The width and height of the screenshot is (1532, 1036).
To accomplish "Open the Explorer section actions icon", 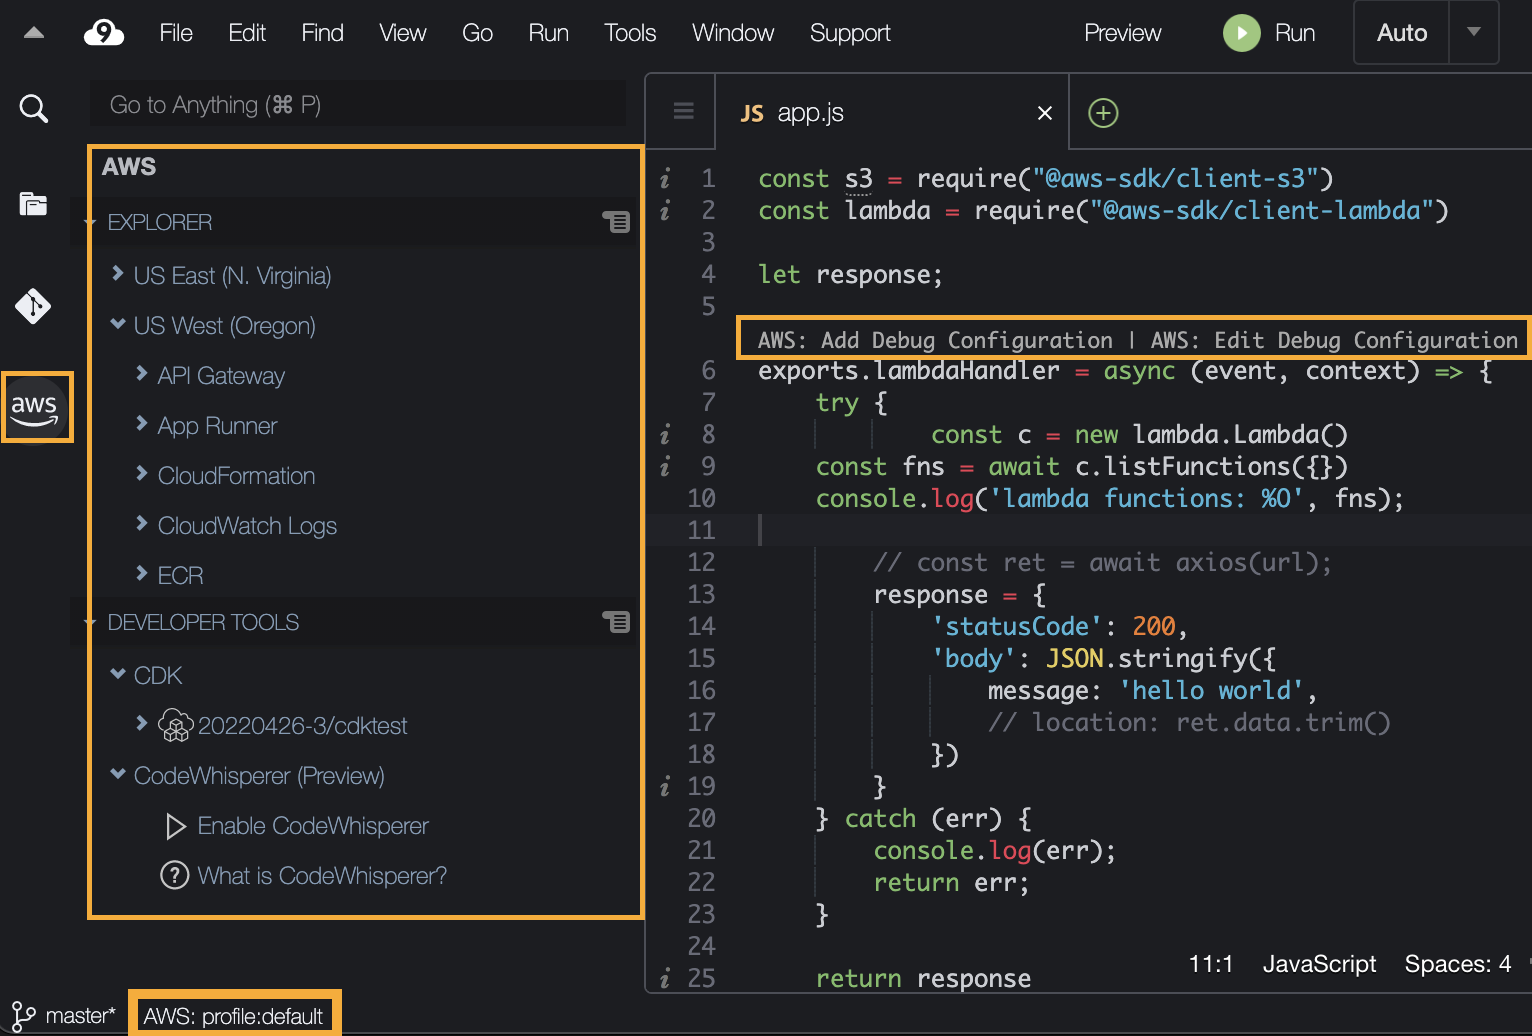I will click(617, 222).
